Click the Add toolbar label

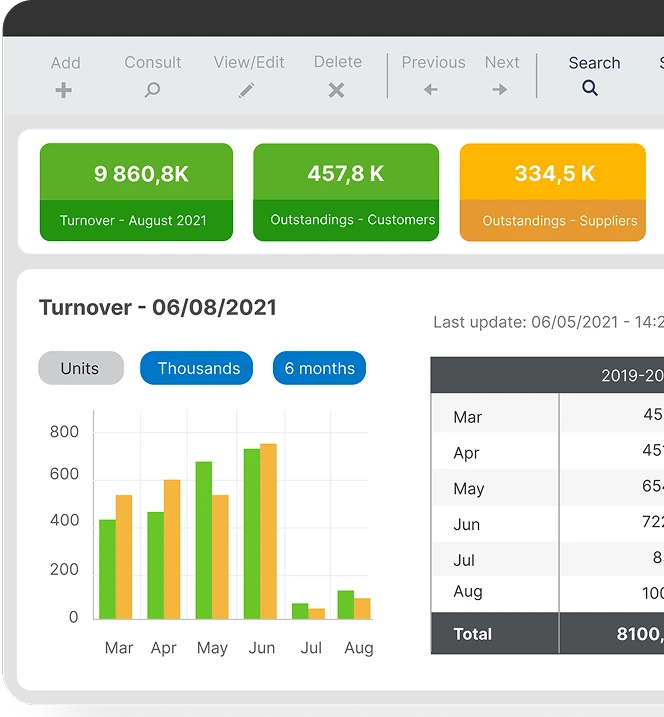(65, 63)
